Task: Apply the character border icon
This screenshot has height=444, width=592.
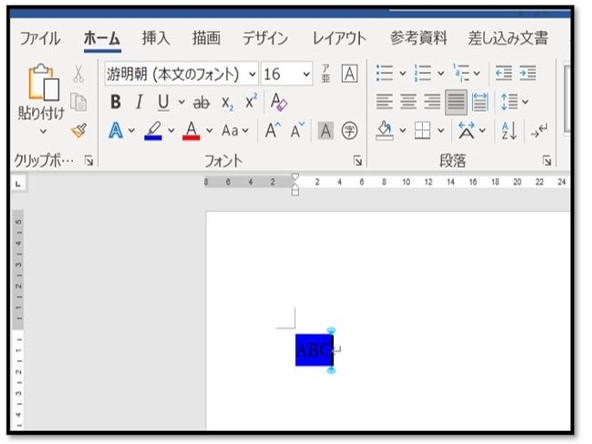Action: coord(350,74)
